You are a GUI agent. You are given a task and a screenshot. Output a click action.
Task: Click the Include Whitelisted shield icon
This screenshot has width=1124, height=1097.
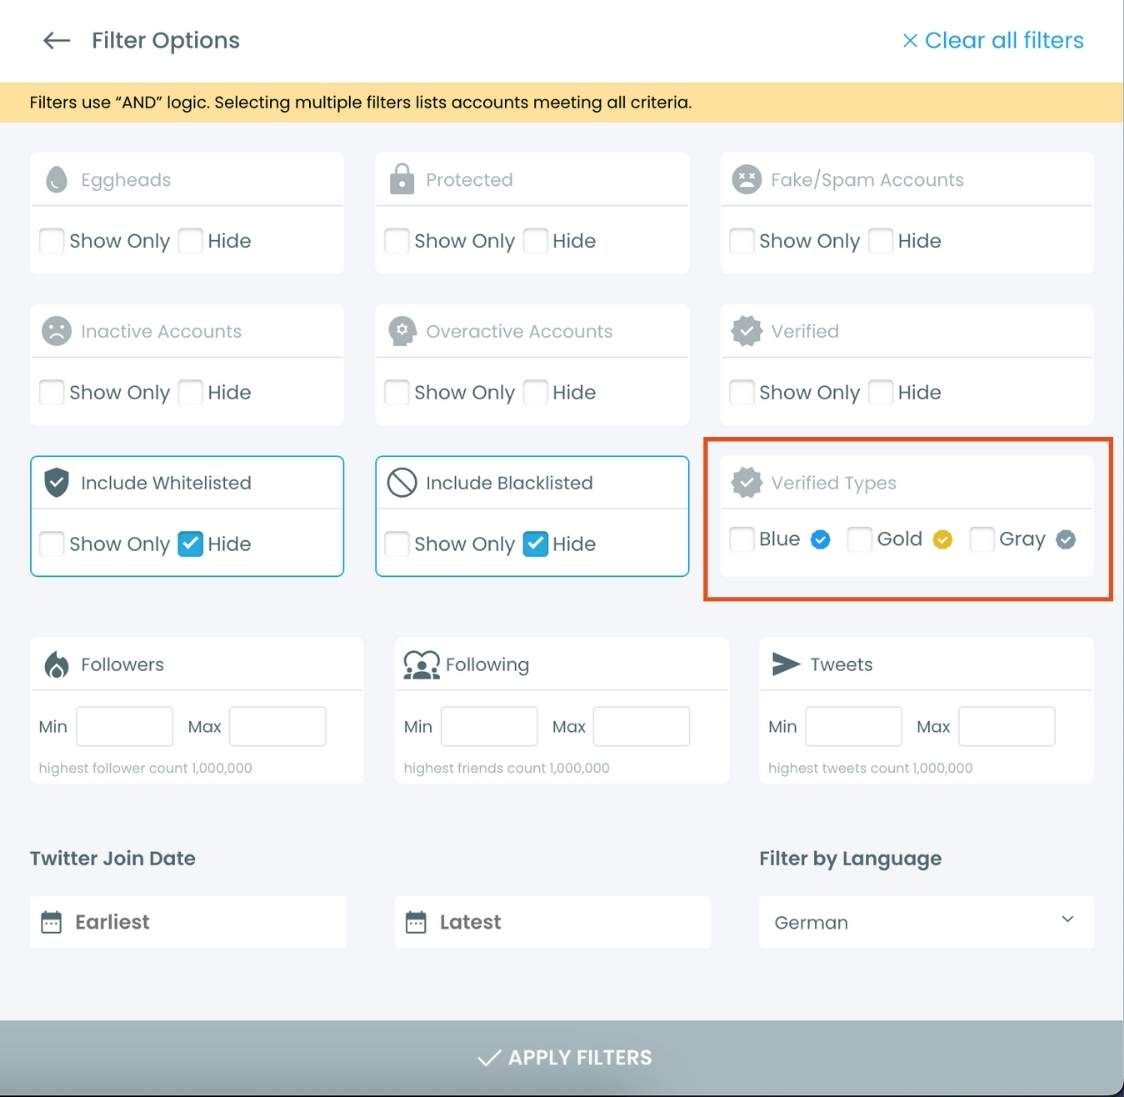(x=56, y=482)
